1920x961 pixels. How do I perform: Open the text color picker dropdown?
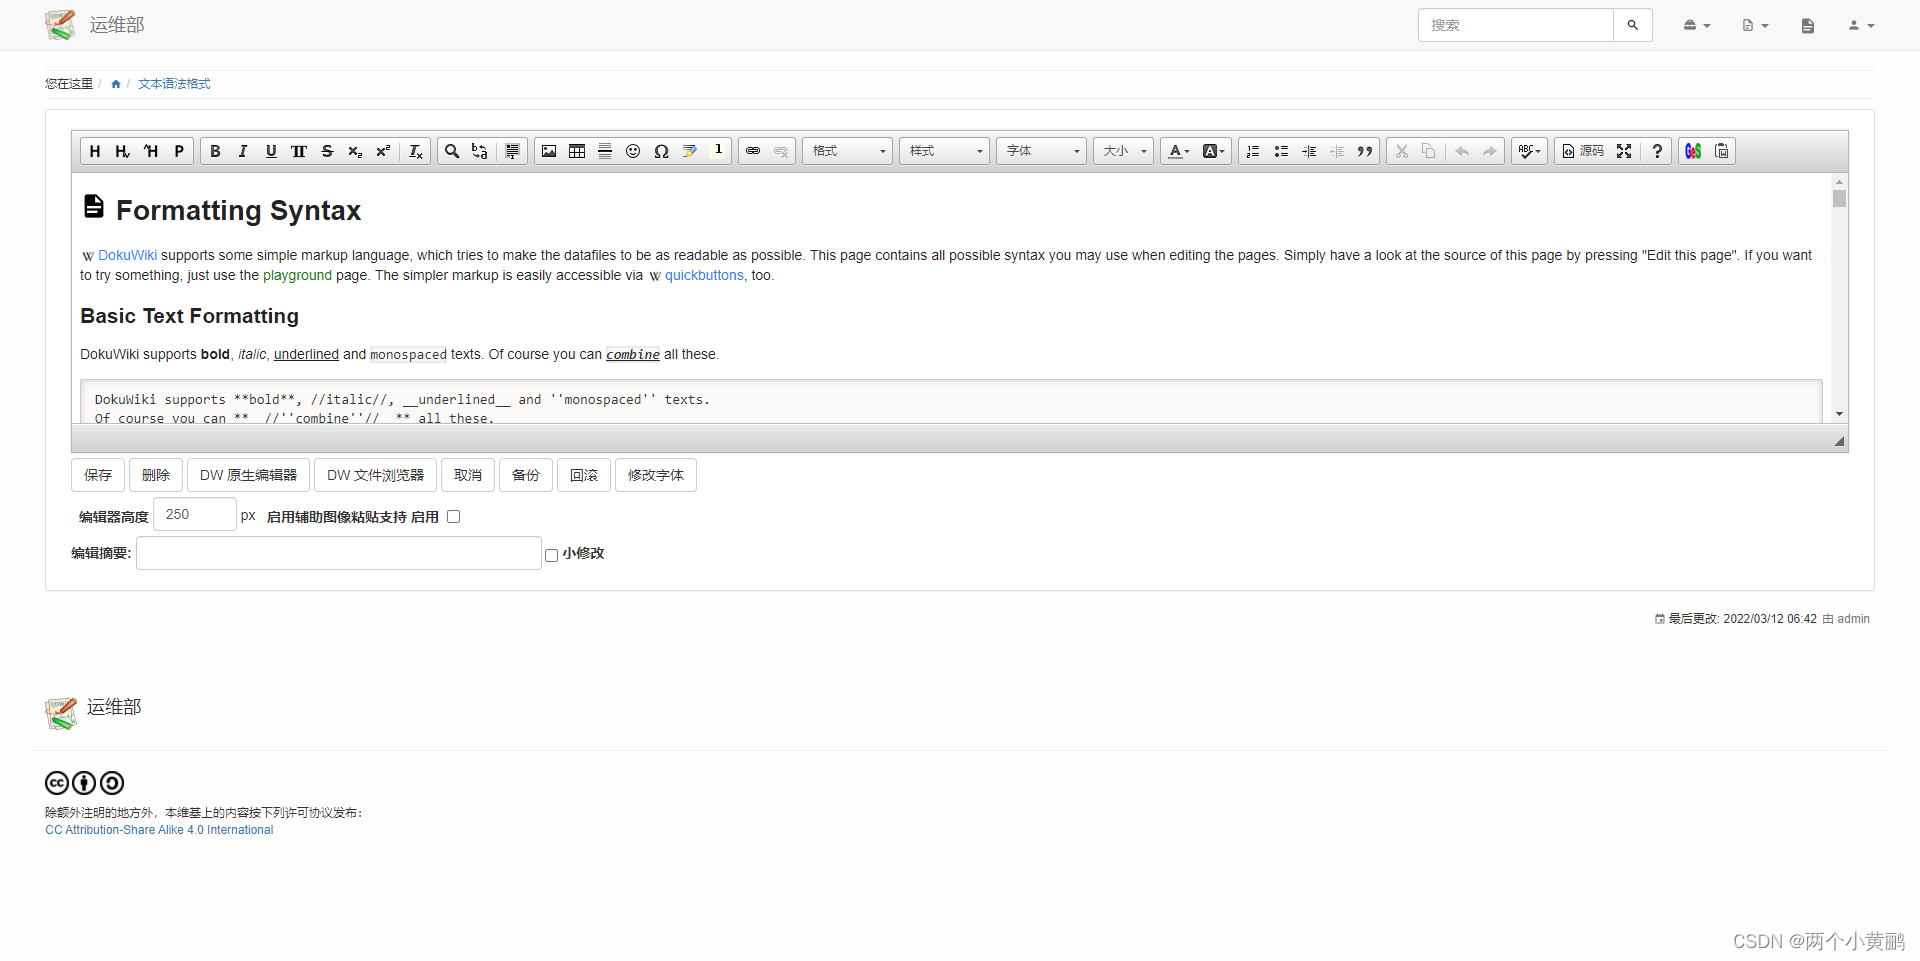point(1179,151)
